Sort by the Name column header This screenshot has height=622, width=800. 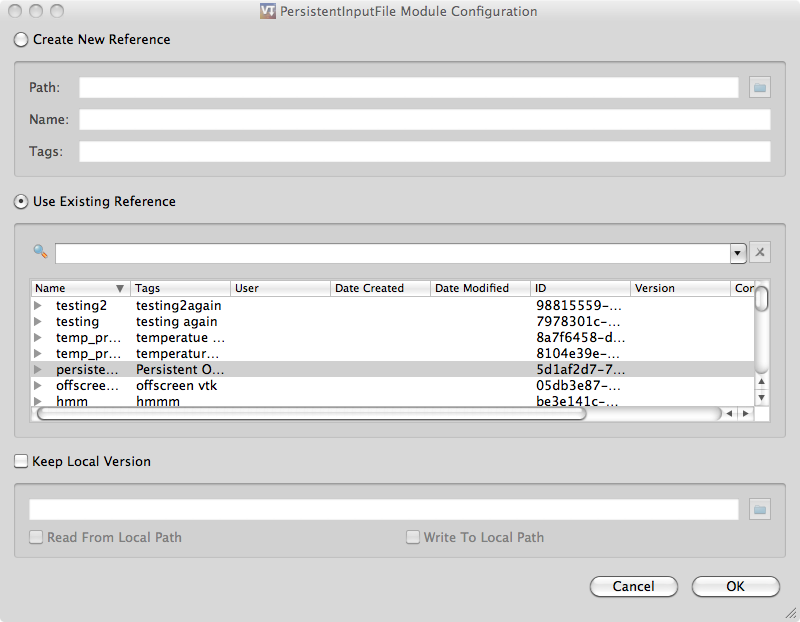click(x=80, y=288)
